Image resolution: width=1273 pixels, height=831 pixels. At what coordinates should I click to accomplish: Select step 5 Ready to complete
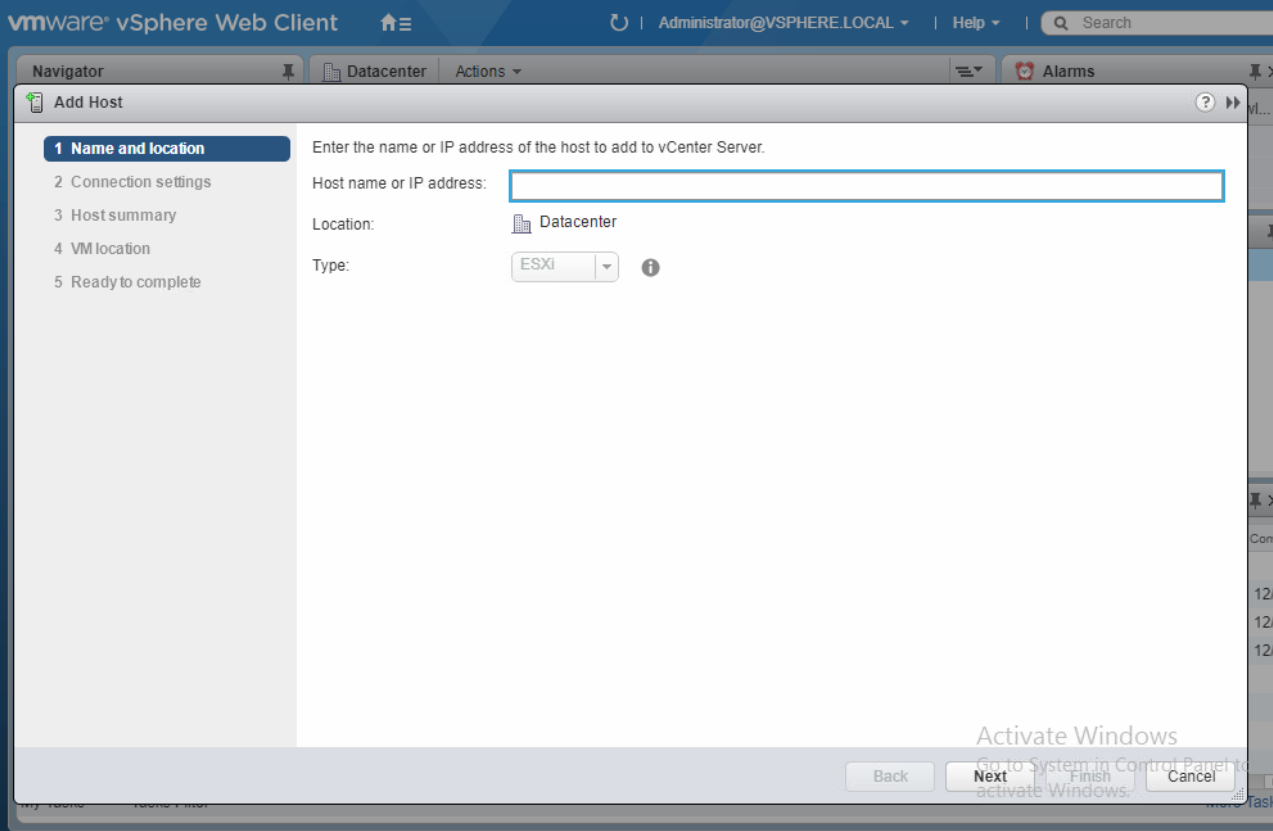point(128,282)
